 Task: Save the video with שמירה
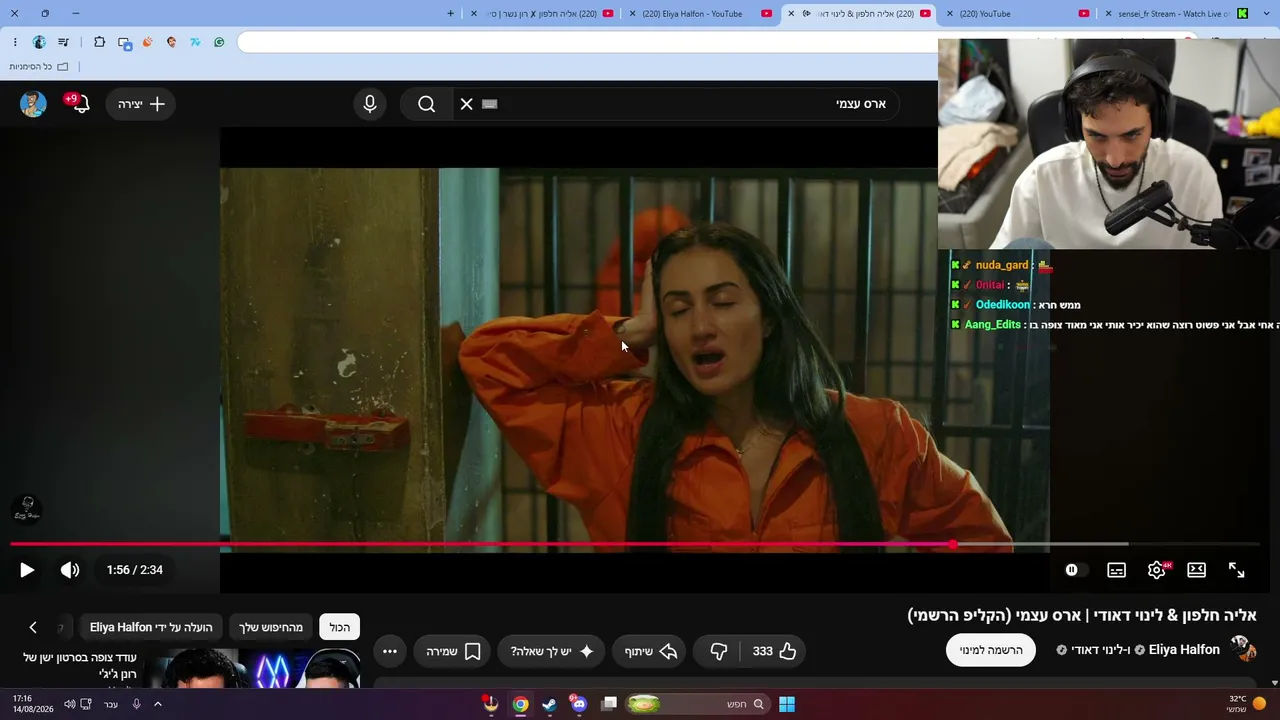453,651
